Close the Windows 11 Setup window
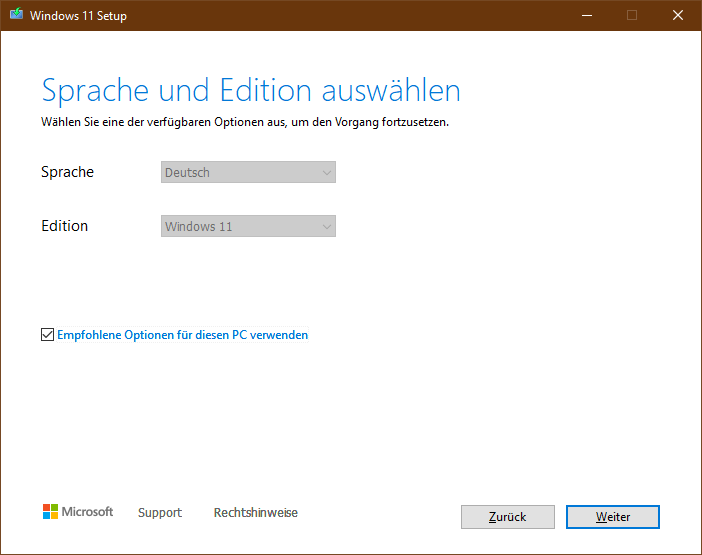 tap(678, 16)
